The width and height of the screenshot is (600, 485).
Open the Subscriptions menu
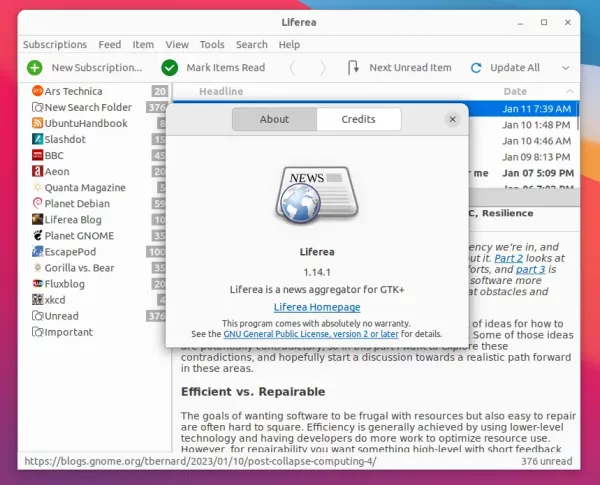55,45
